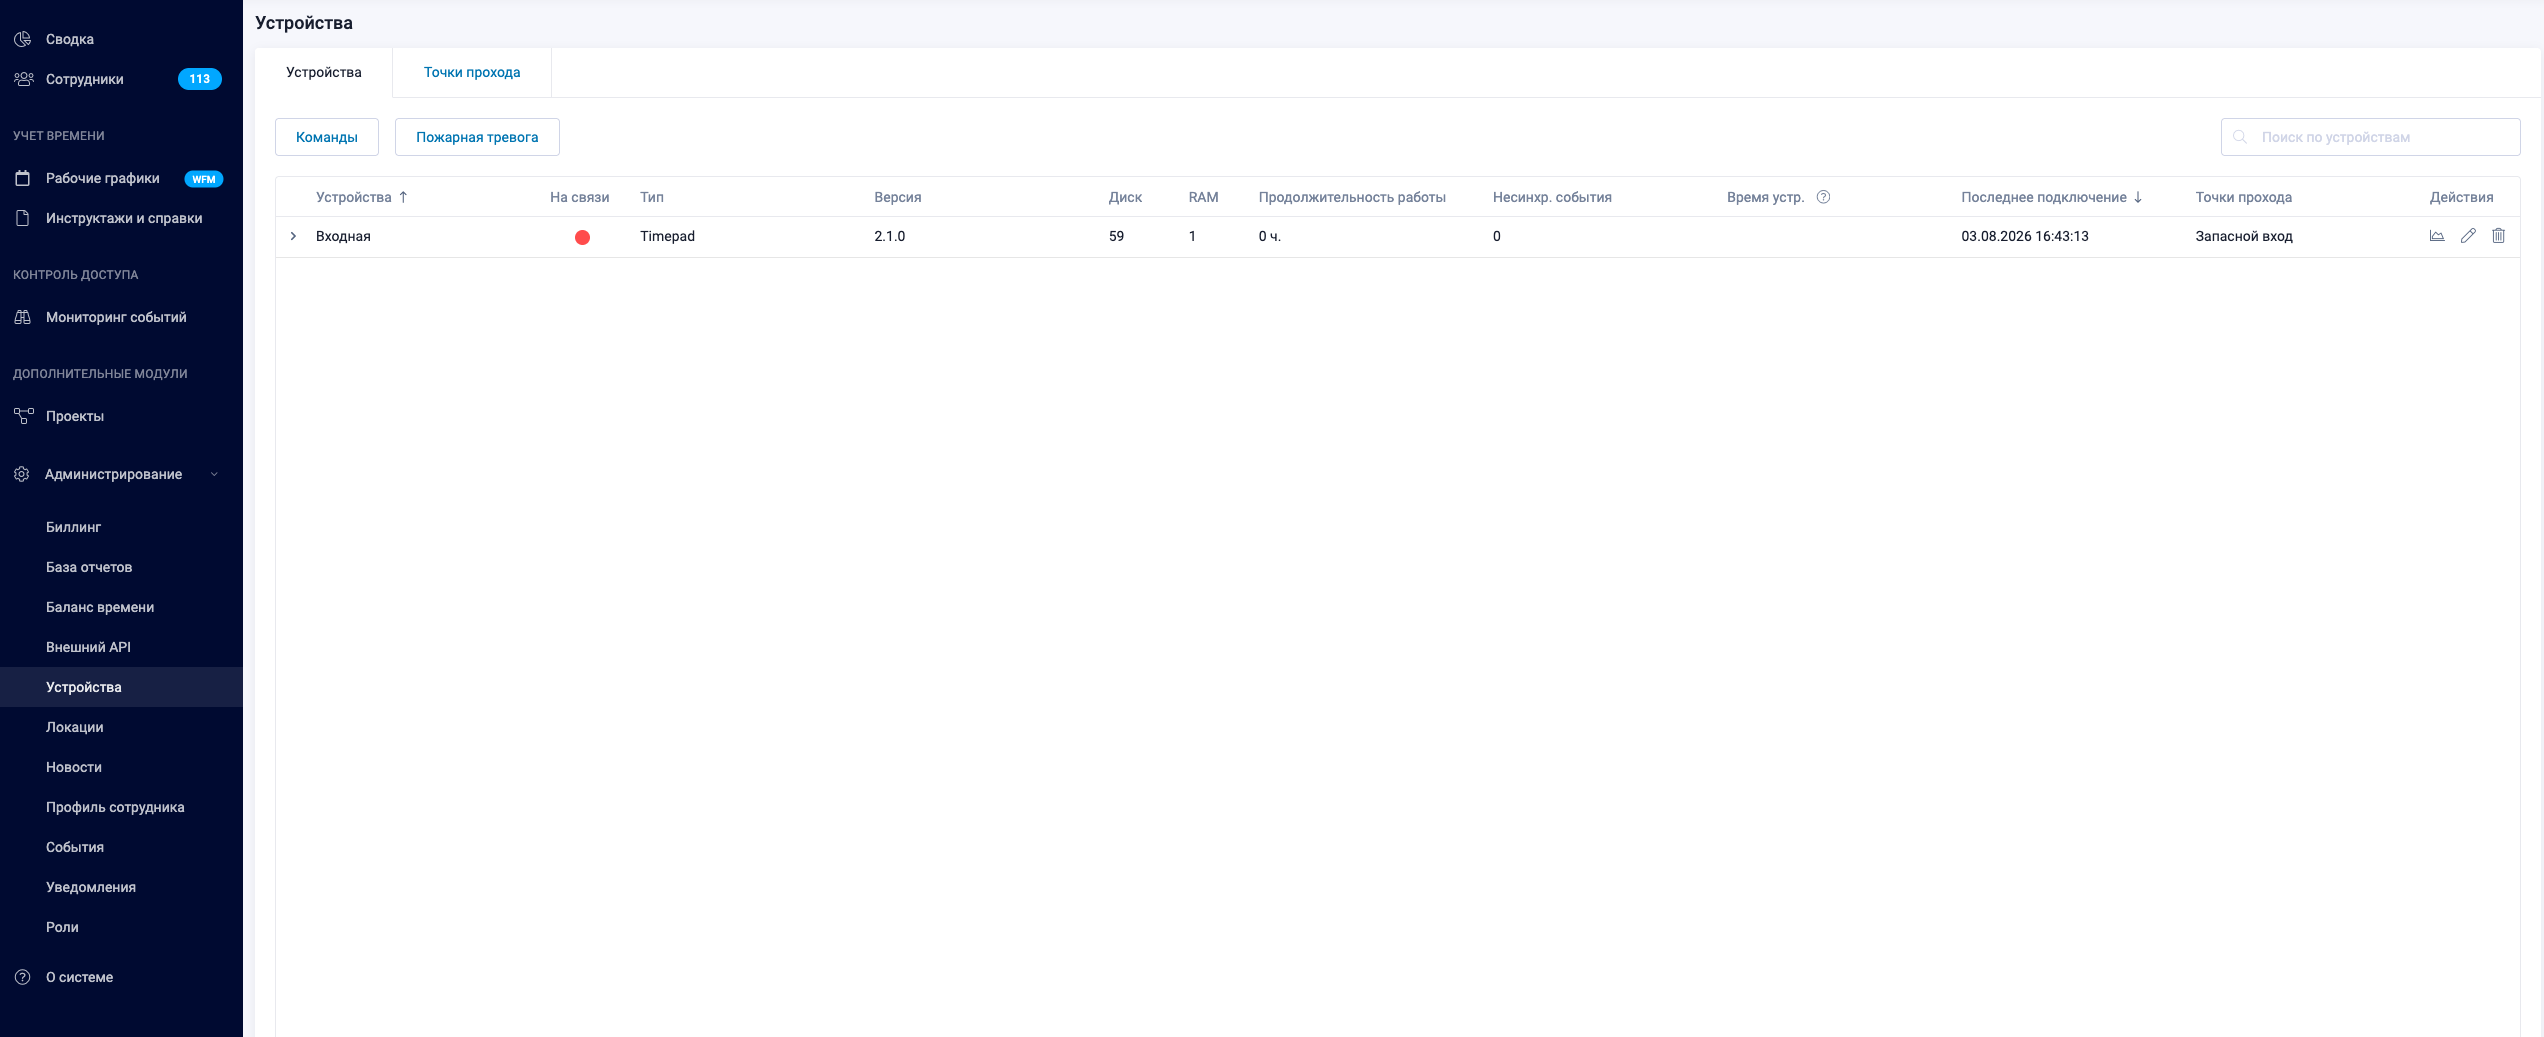Click the Точки прохода column header
The image size is (2544, 1037).
point(2243,197)
